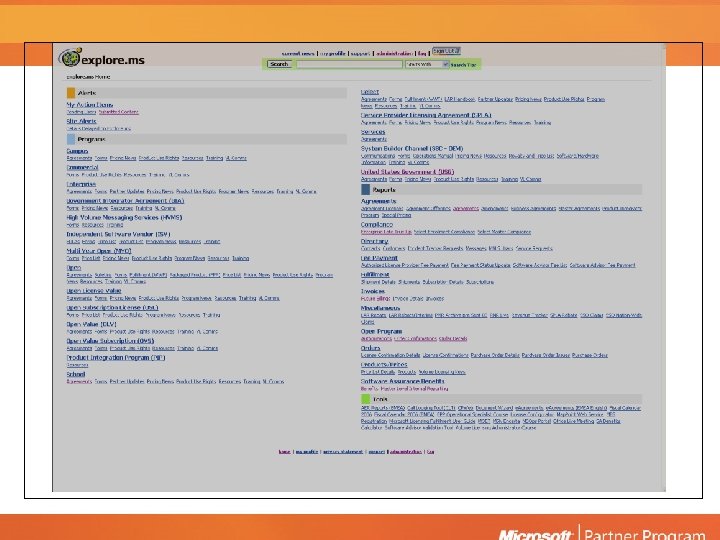This screenshot has width=720, height=540.
Task: Open Fee Payment Status Update link
Action: pyautogui.click(x=480, y=265)
